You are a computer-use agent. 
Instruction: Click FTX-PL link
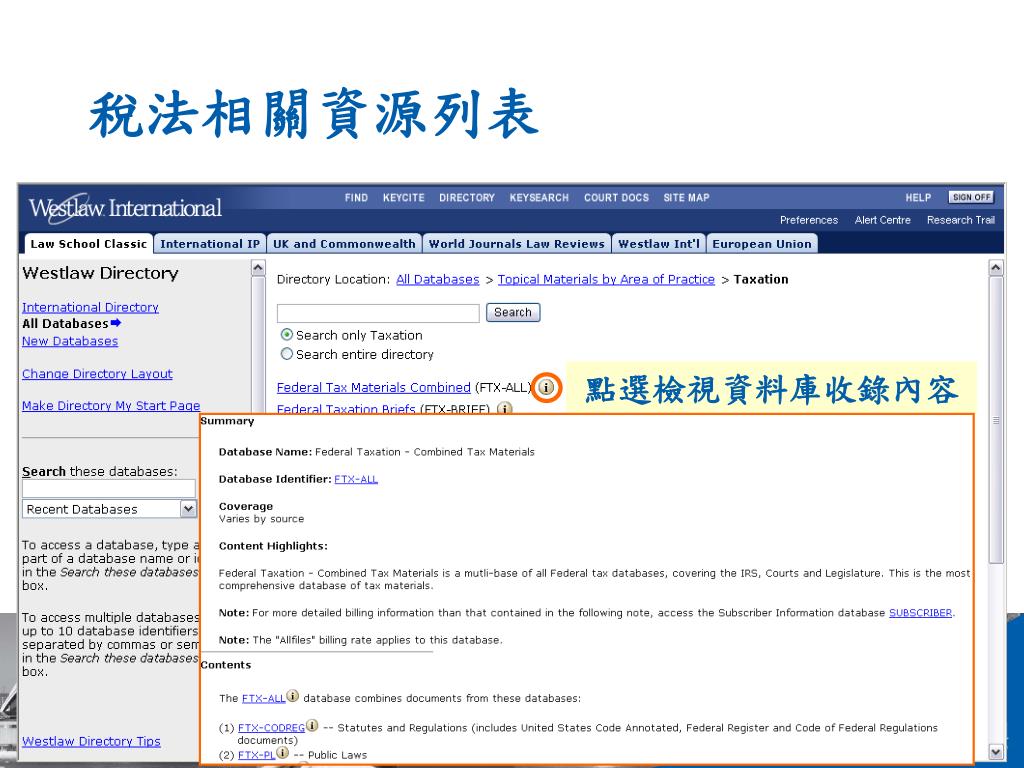tap(257, 755)
